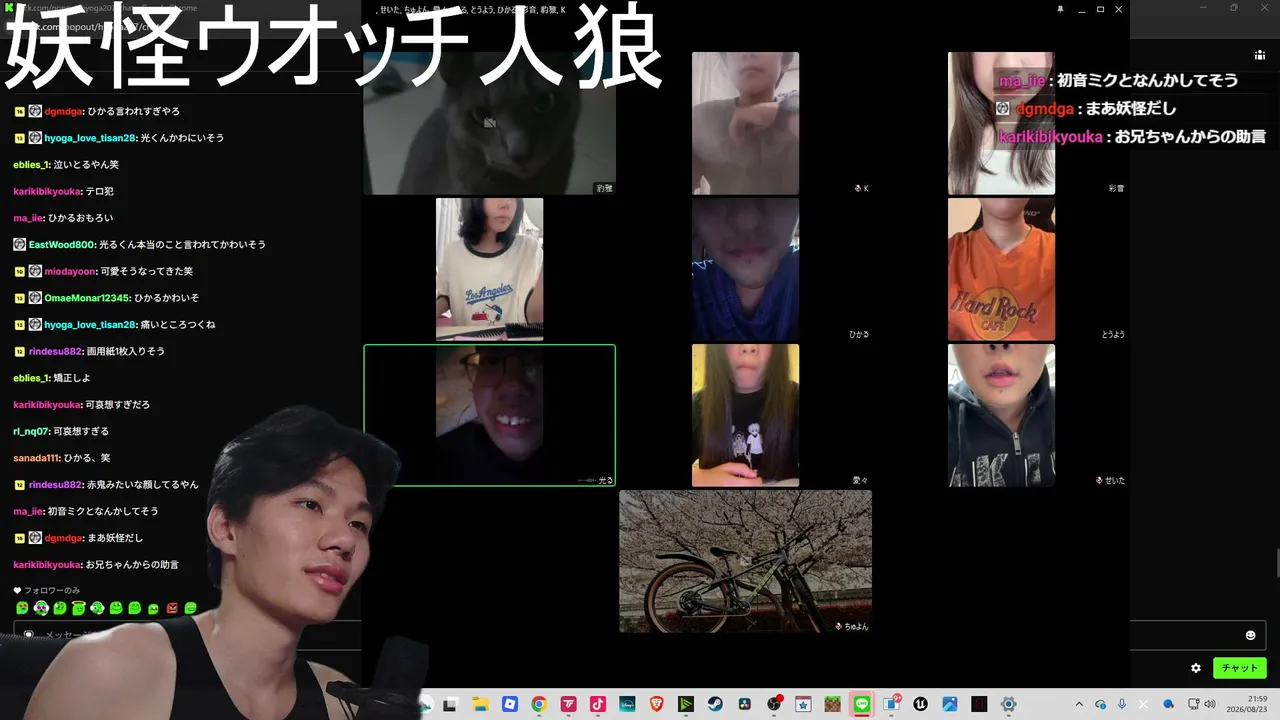
Task: Select the 豹雅 cat video tile
Action: pyautogui.click(x=489, y=123)
